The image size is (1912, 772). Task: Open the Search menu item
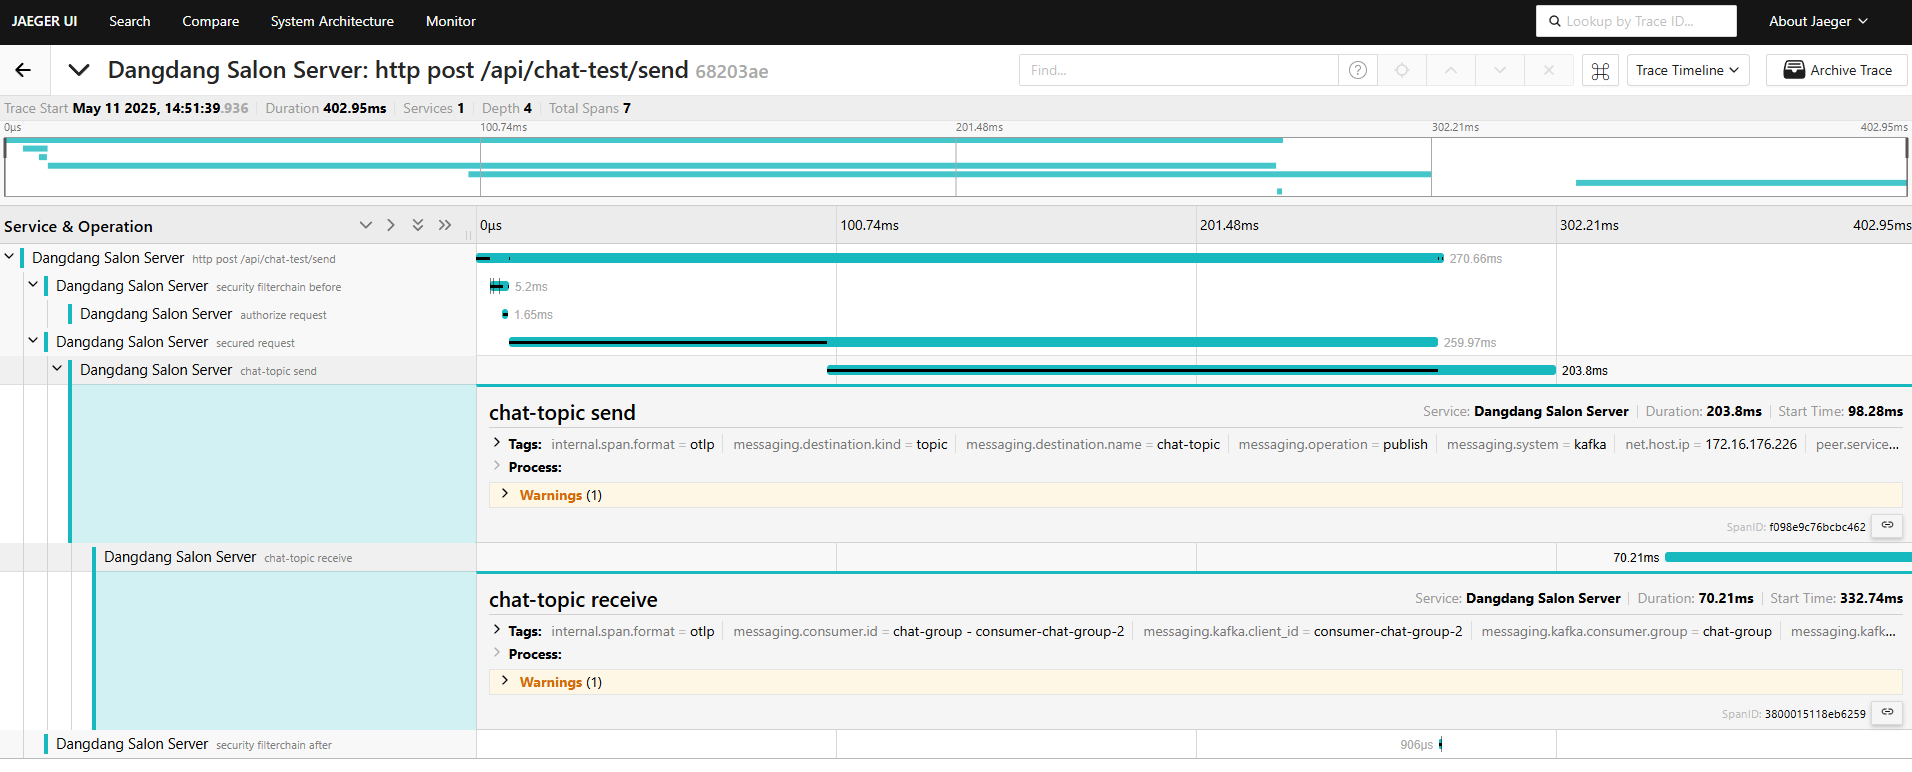click(x=130, y=21)
